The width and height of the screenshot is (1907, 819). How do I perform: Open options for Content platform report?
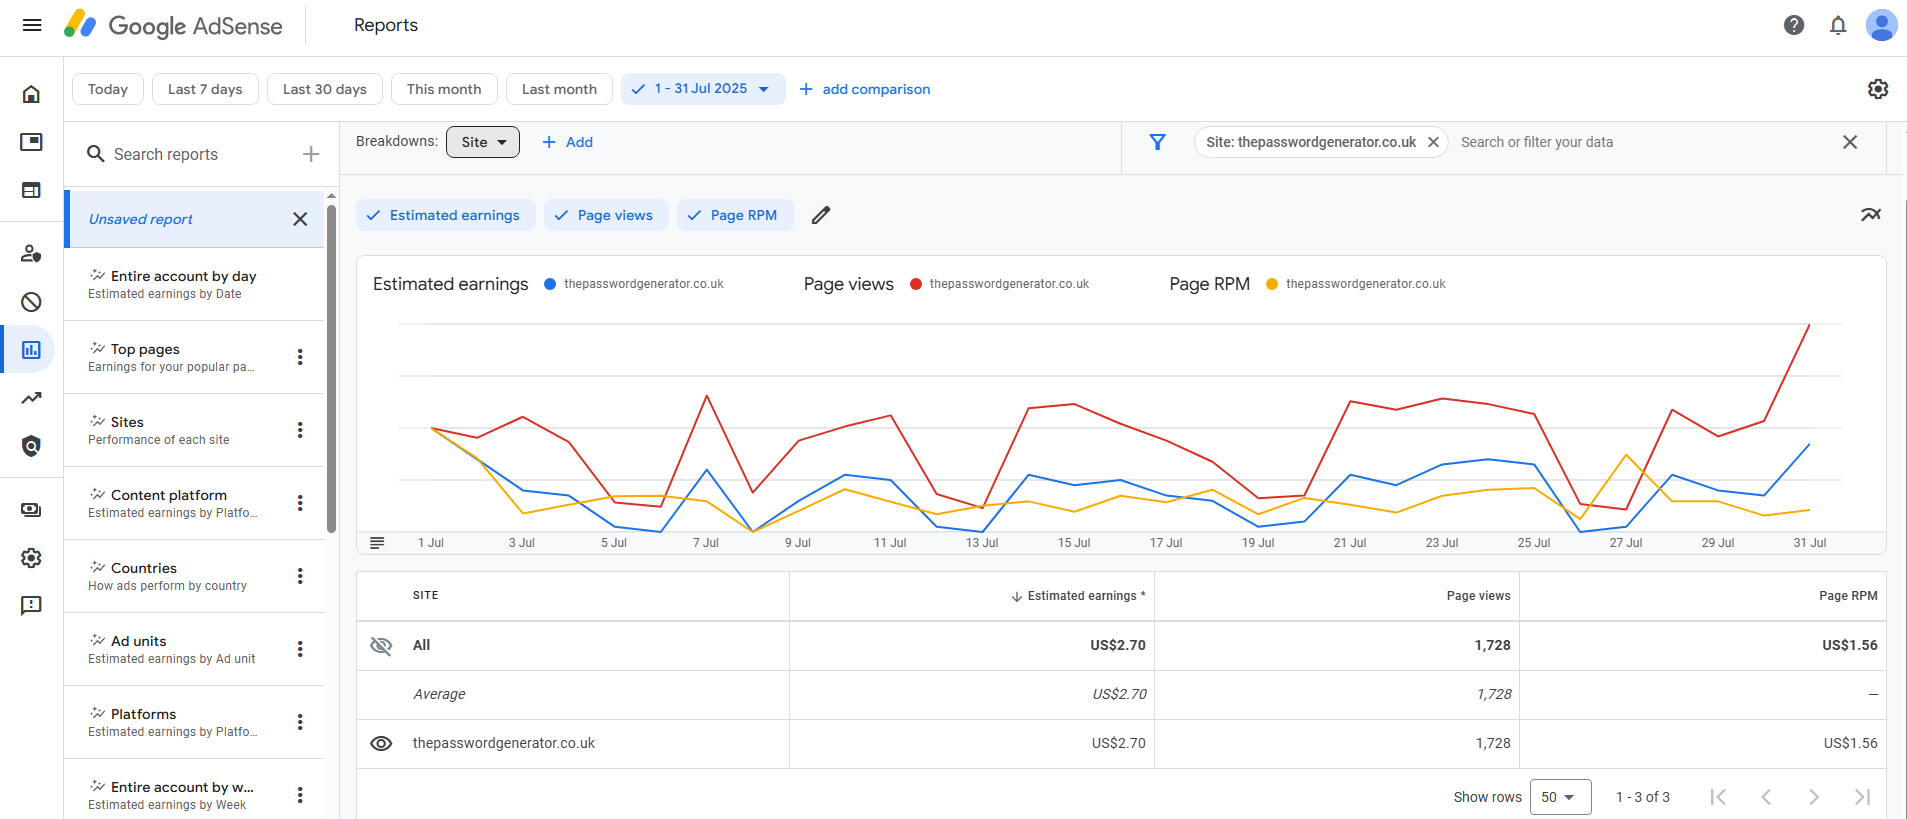point(300,503)
